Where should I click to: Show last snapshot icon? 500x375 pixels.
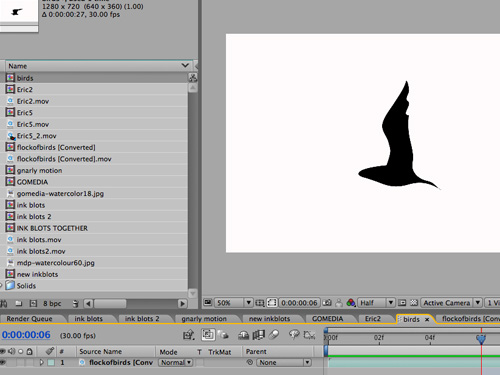point(339,303)
